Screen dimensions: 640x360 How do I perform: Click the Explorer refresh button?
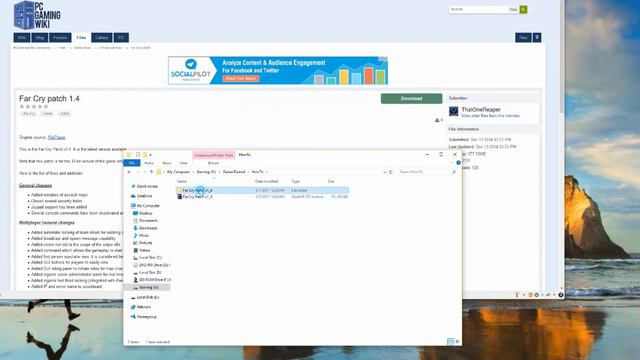tap(391, 172)
